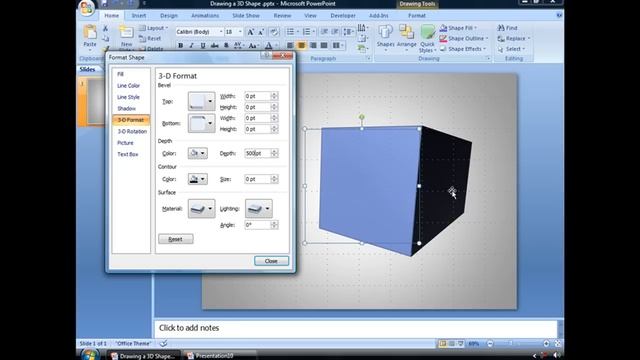Open the Select dropdown in Editing
The image size is (640, 360).
click(x=511, y=49)
